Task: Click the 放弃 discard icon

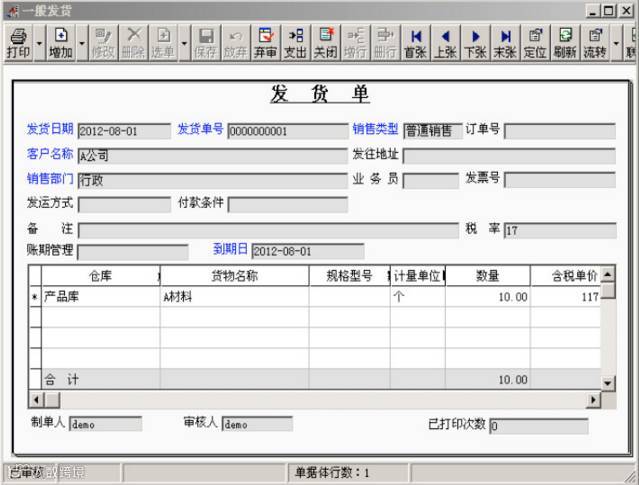Action: pos(236,43)
